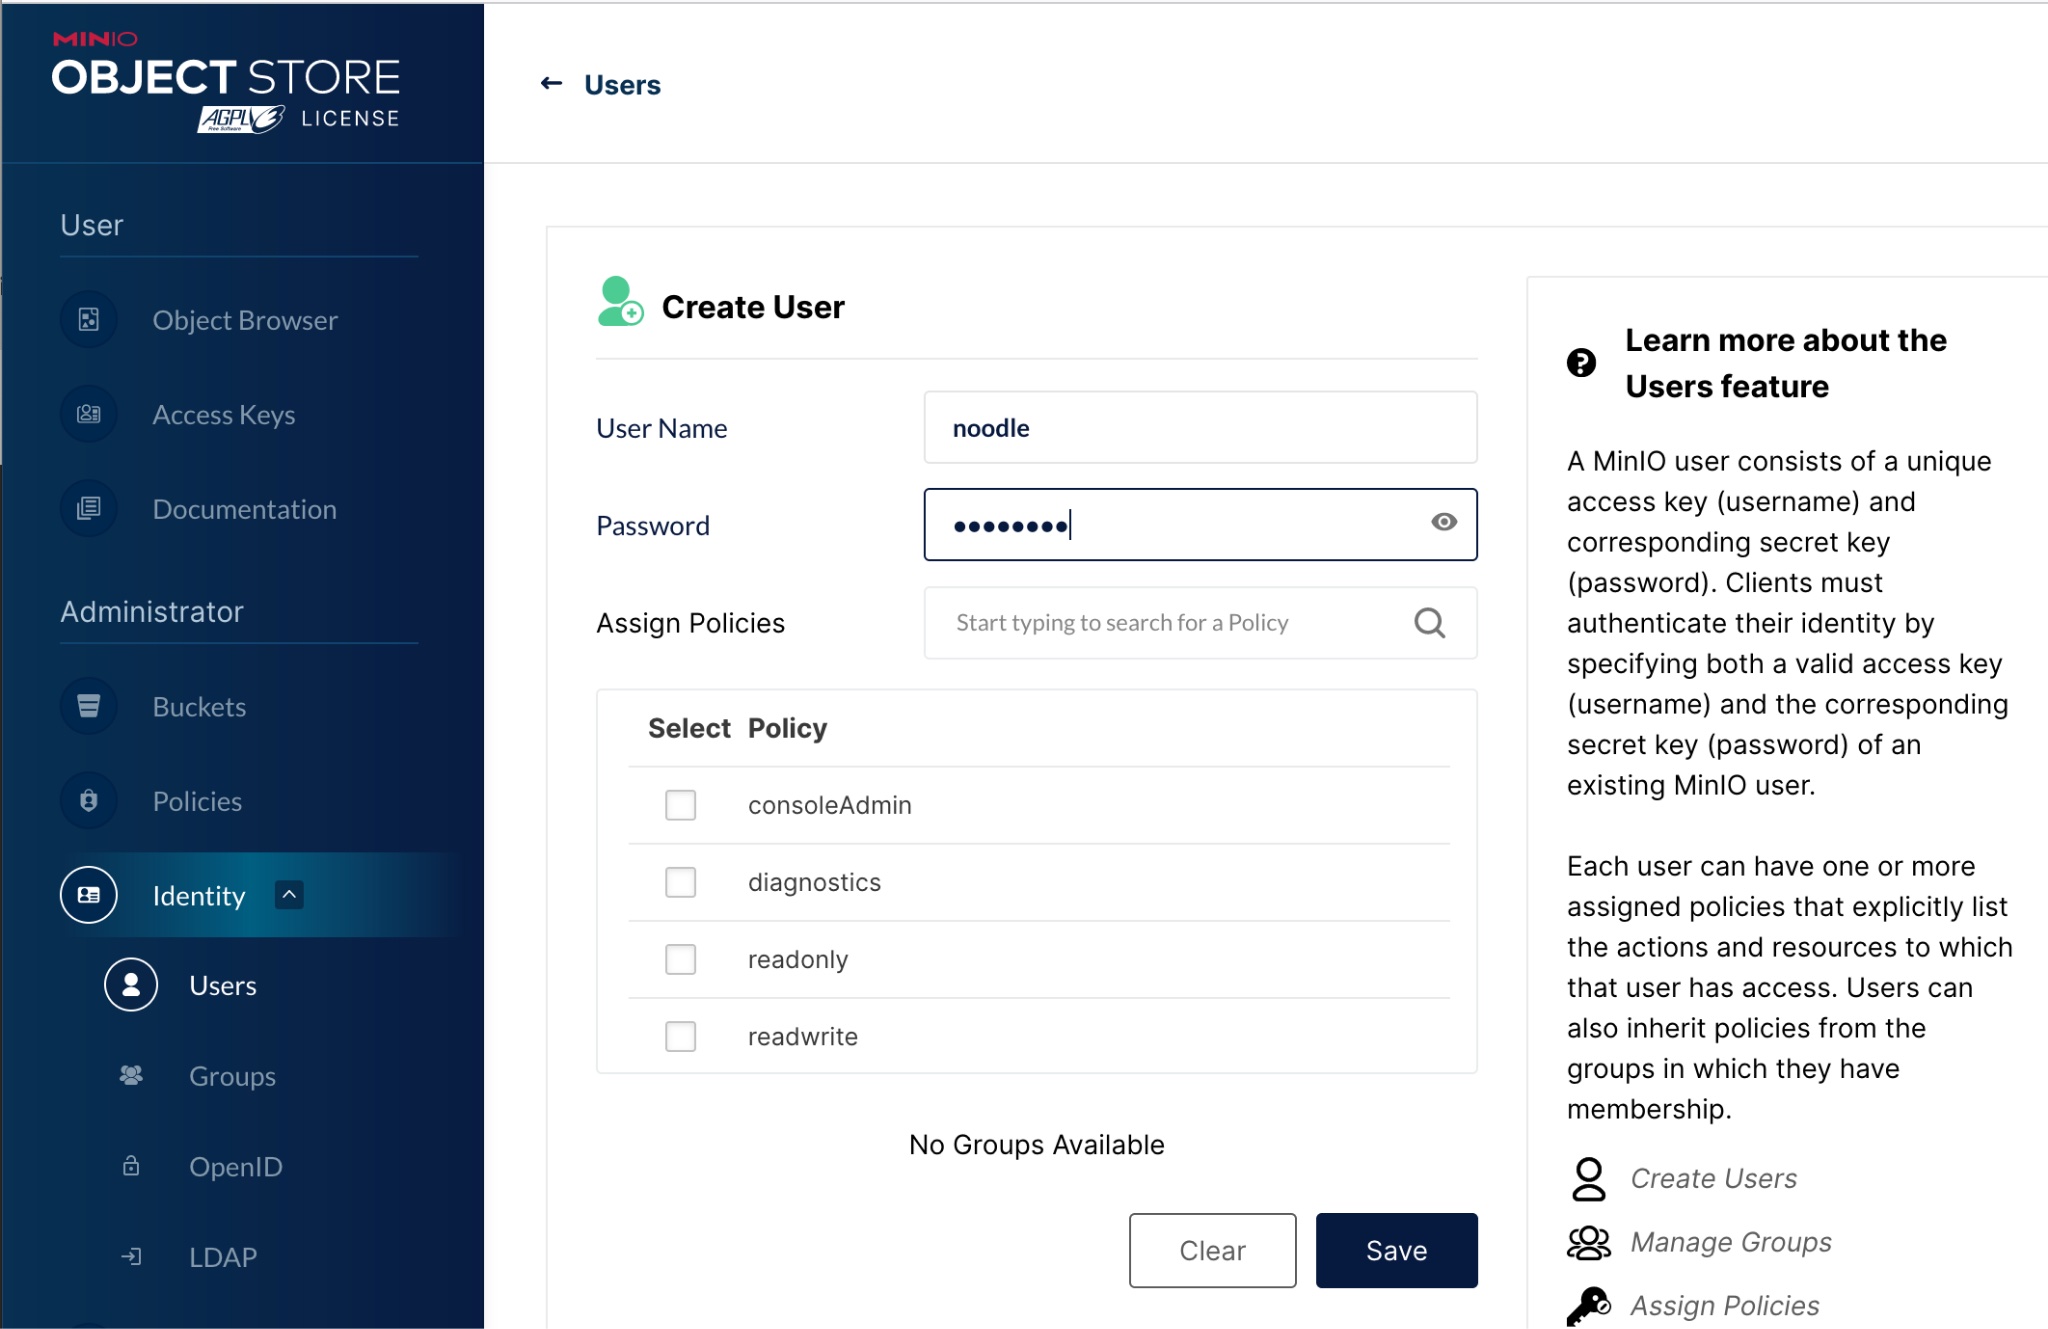Click the Access Keys sidebar icon

(x=89, y=414)
